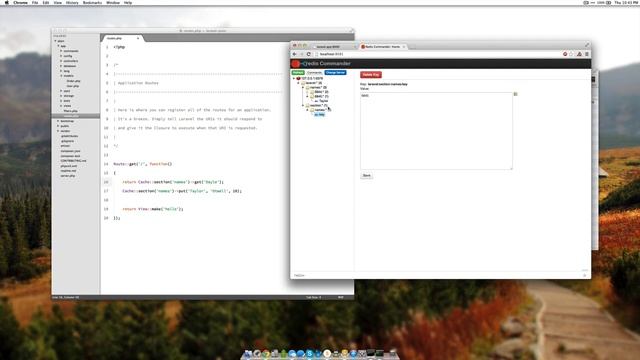Image resolution: width=640 pixels, height=360 pixels.
Task: Expand the commands folder in Sublime sidebar
Action: tap(61, 51)
